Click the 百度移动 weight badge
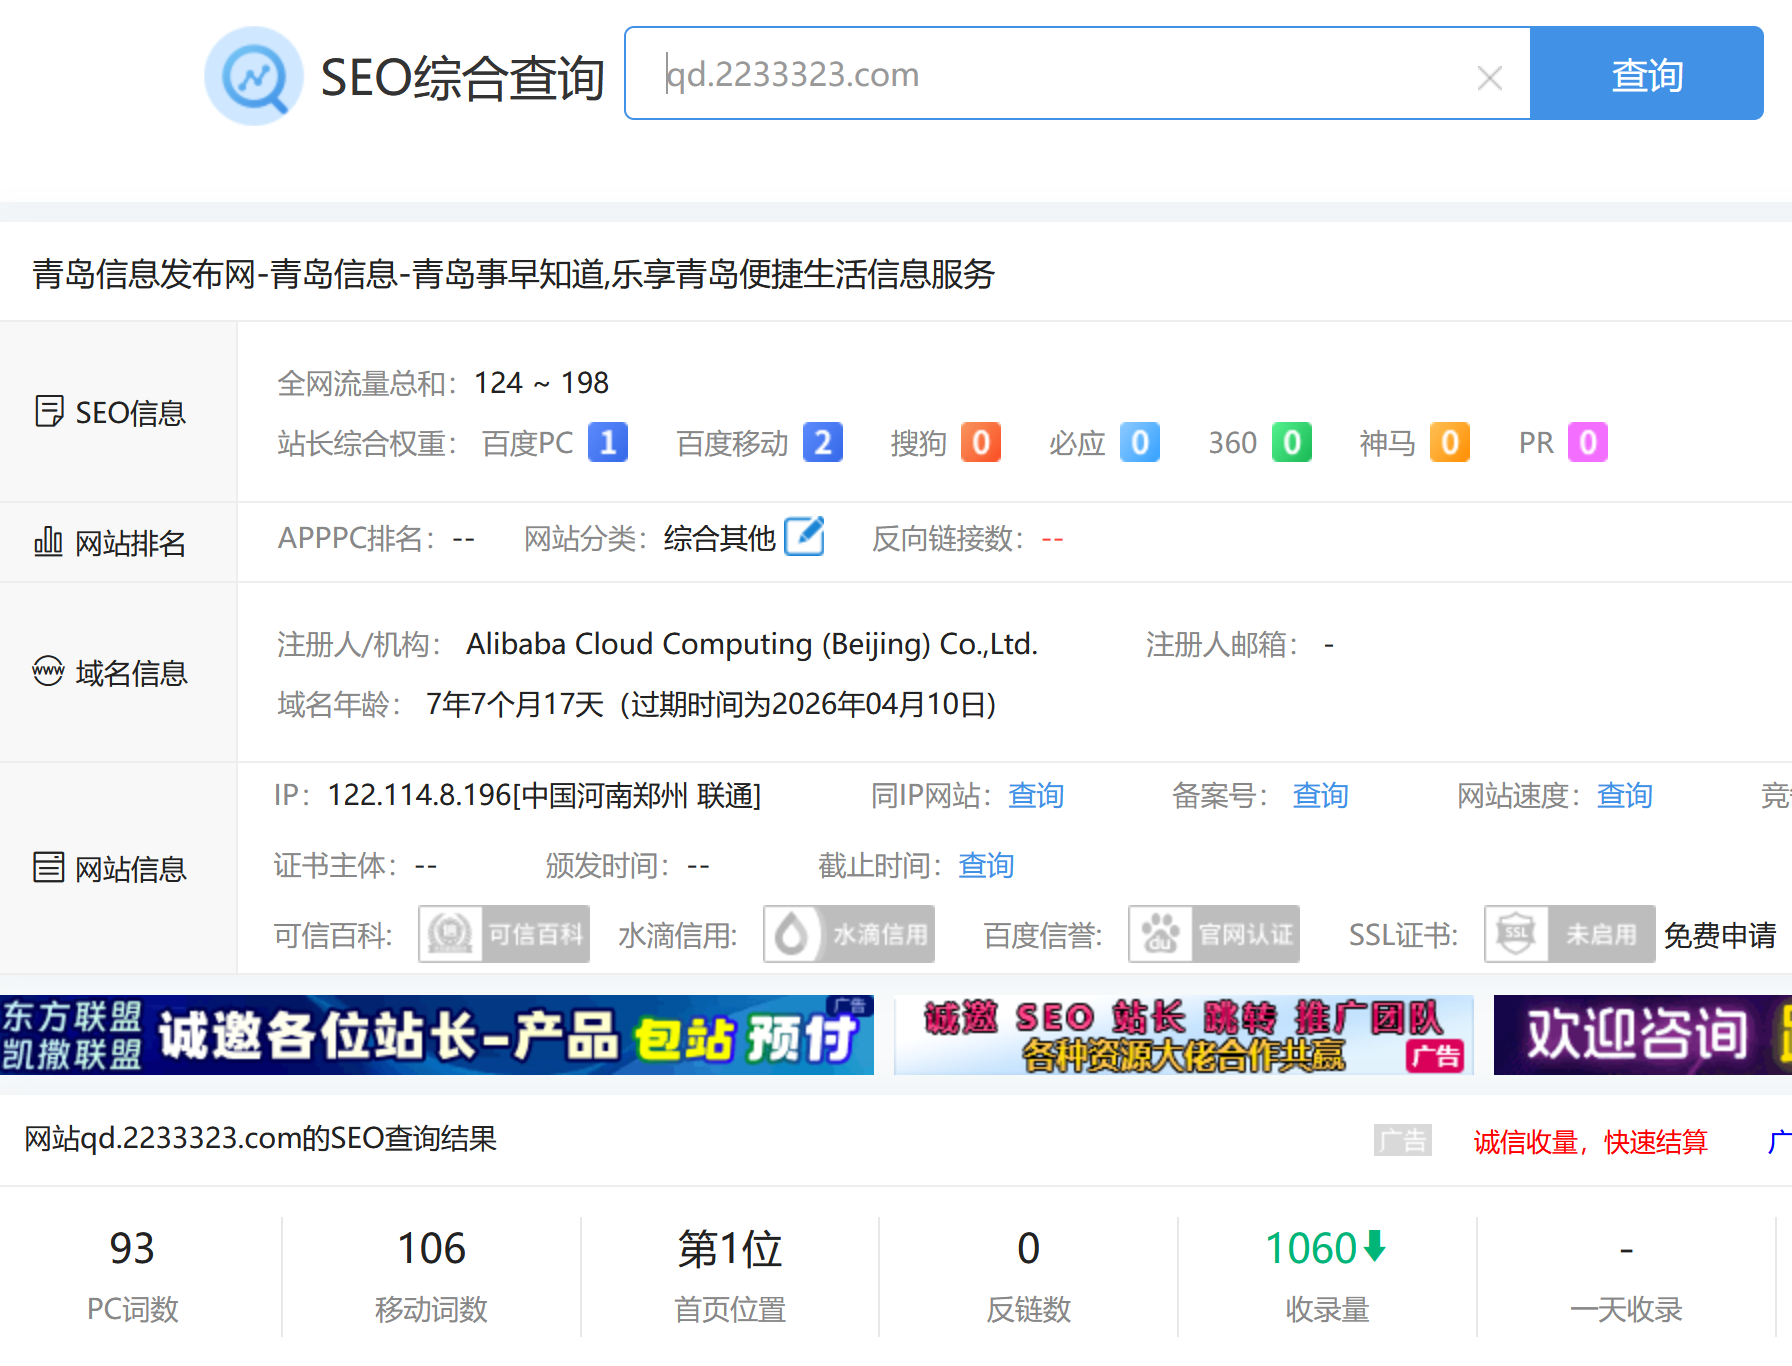The height and width of the screenshot is (1366, 1792). click(x=822, y=442)
